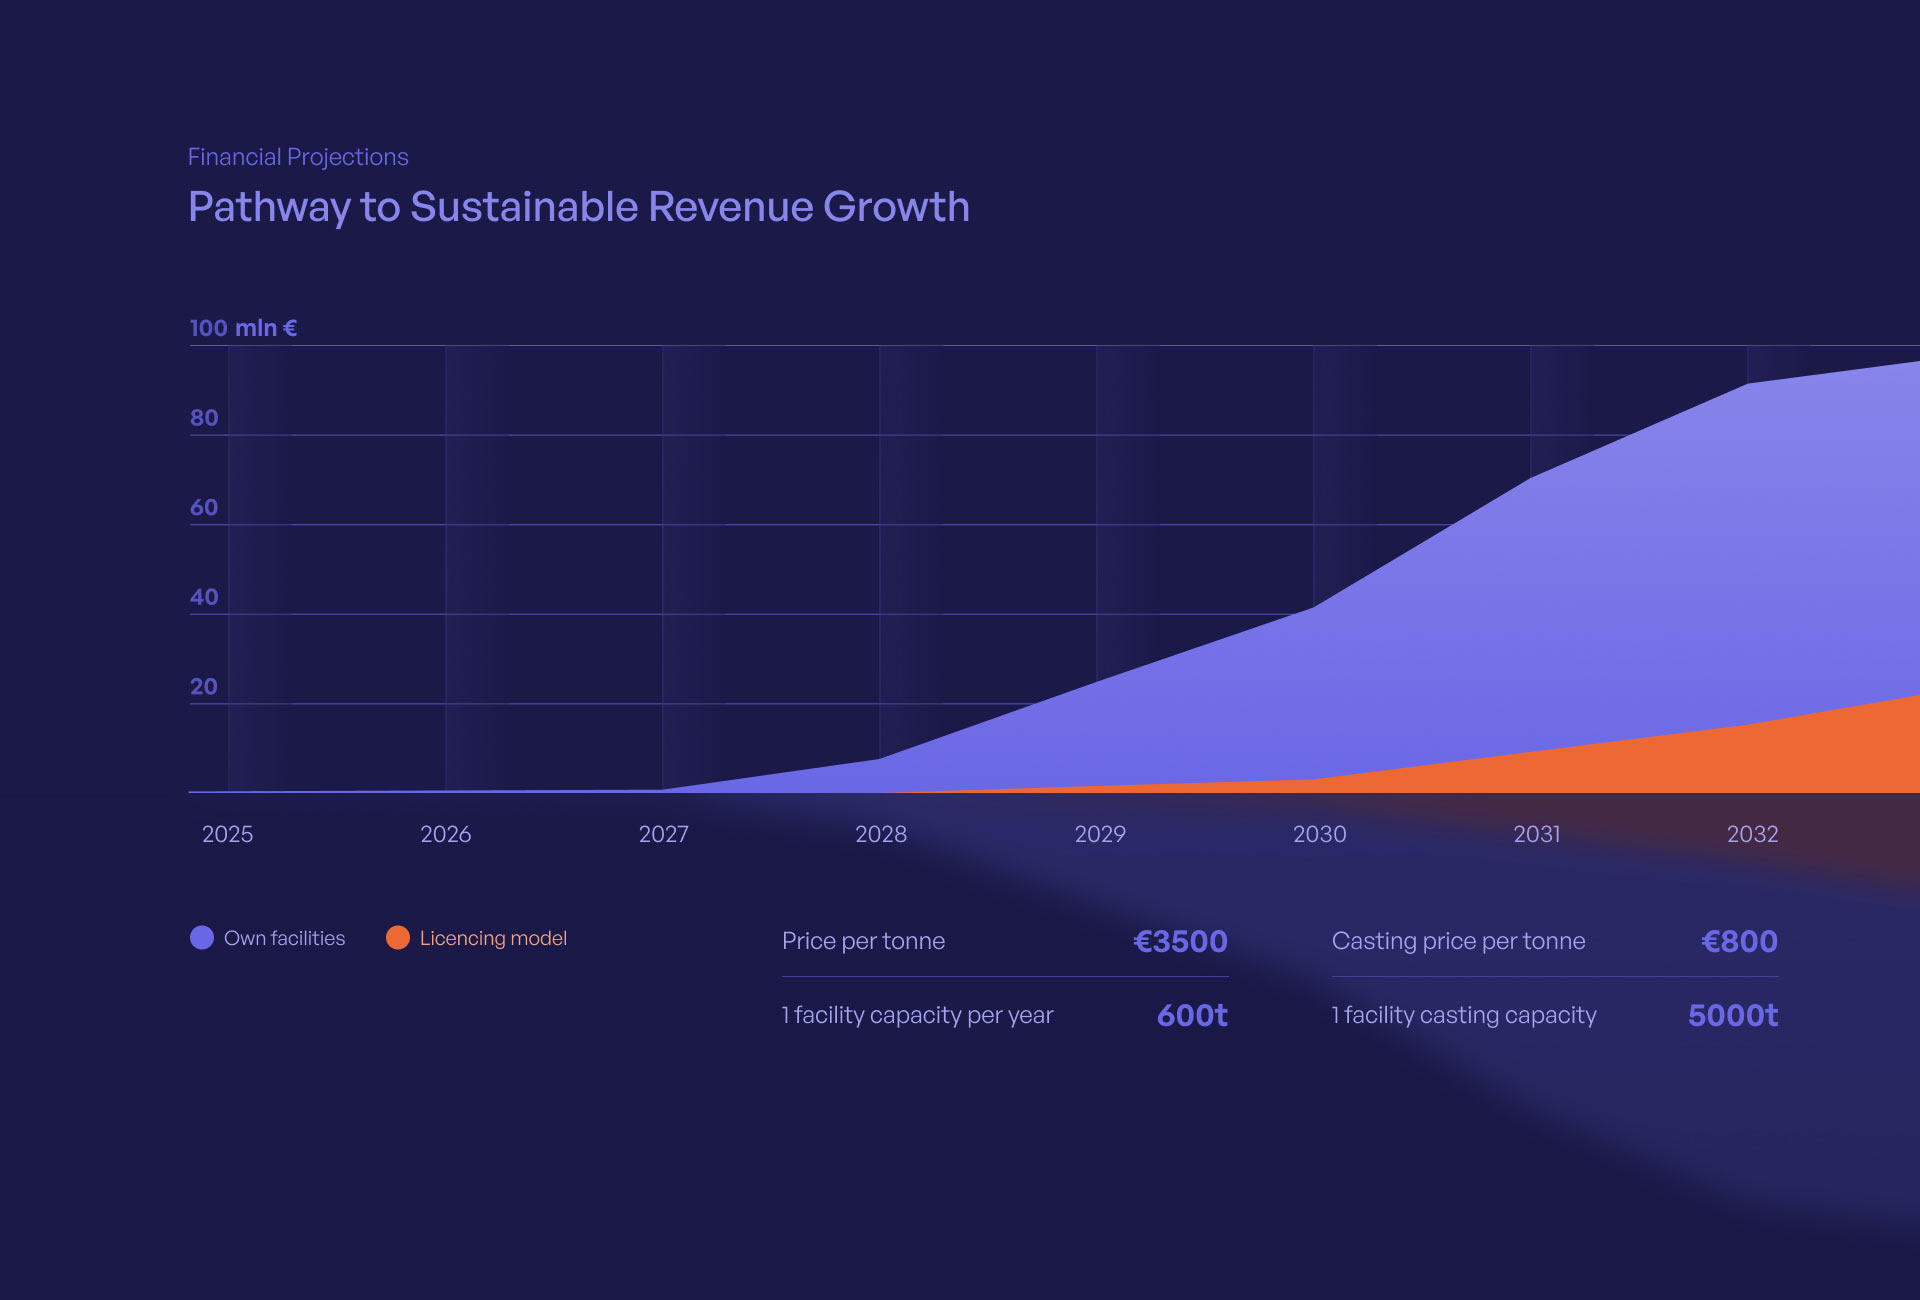Click the '40' y-axis label
1920x1300 pixels.
point(204,597)
